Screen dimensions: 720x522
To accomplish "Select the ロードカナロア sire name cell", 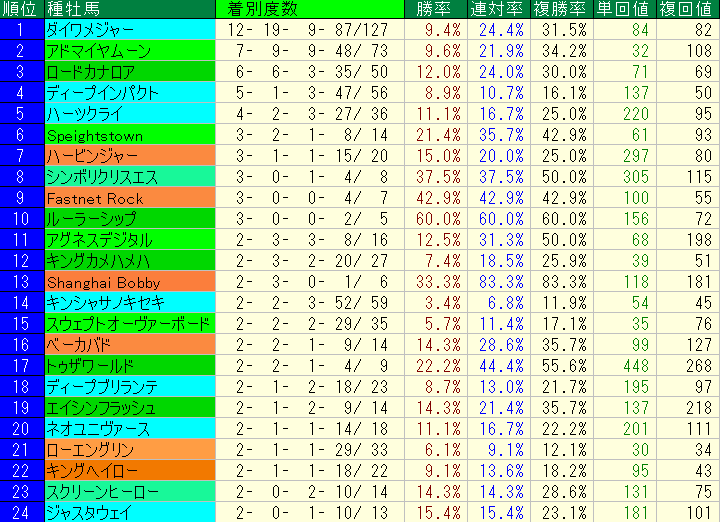I will 130,72.
